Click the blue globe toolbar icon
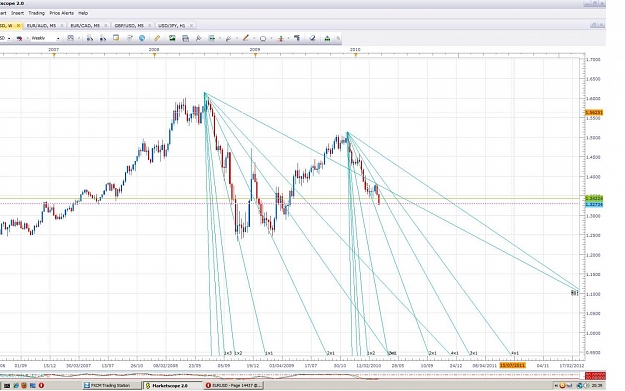The image size is (625, 391). pos(142,38)
